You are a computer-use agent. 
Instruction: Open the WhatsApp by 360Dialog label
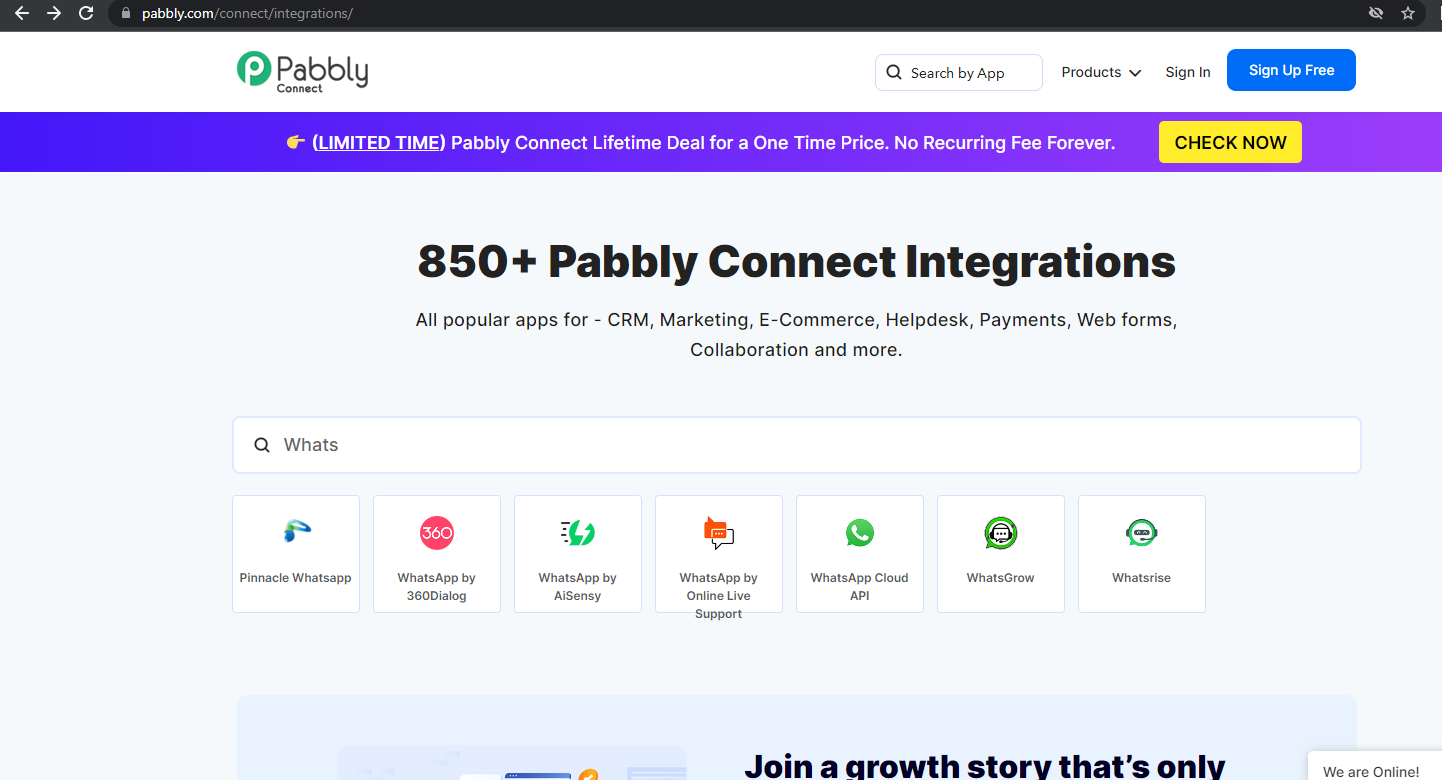tap(437, 587)
